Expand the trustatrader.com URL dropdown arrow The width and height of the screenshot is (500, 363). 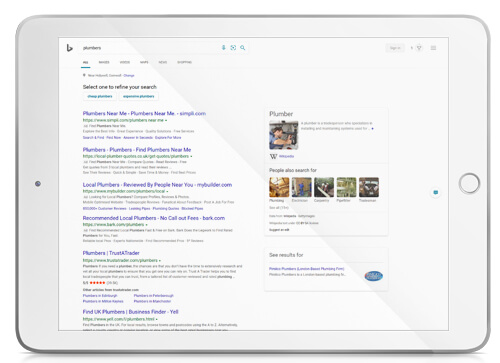pos(160,260)
